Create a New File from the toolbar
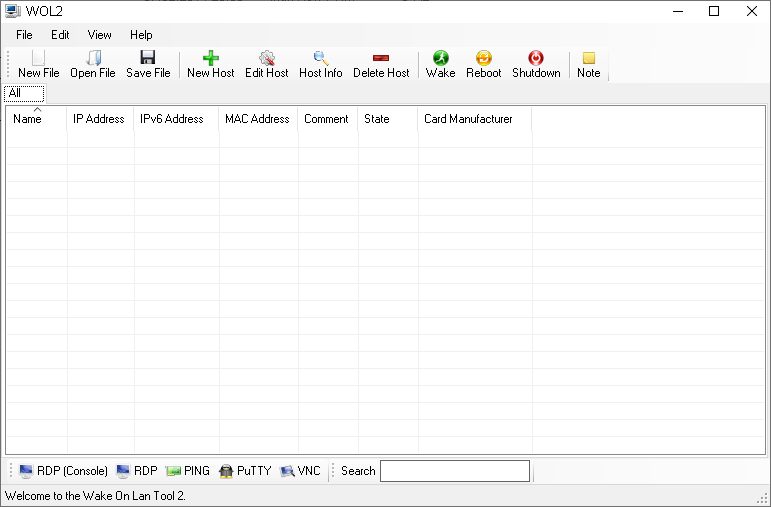This screenshot has width=771, height=507. [39, 59]
